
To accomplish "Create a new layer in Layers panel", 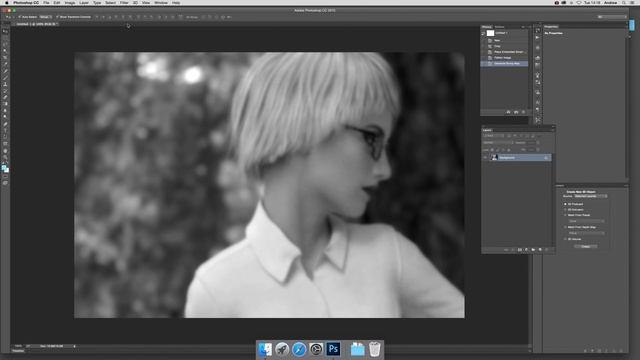I will click(540, 249).
